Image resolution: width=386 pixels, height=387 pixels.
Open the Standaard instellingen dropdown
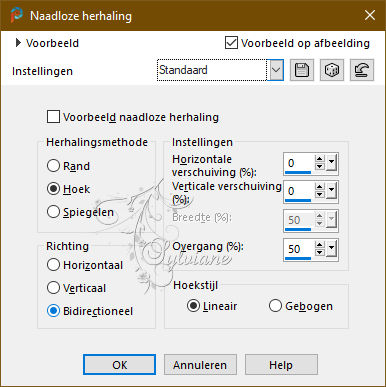tap(276, 70)
